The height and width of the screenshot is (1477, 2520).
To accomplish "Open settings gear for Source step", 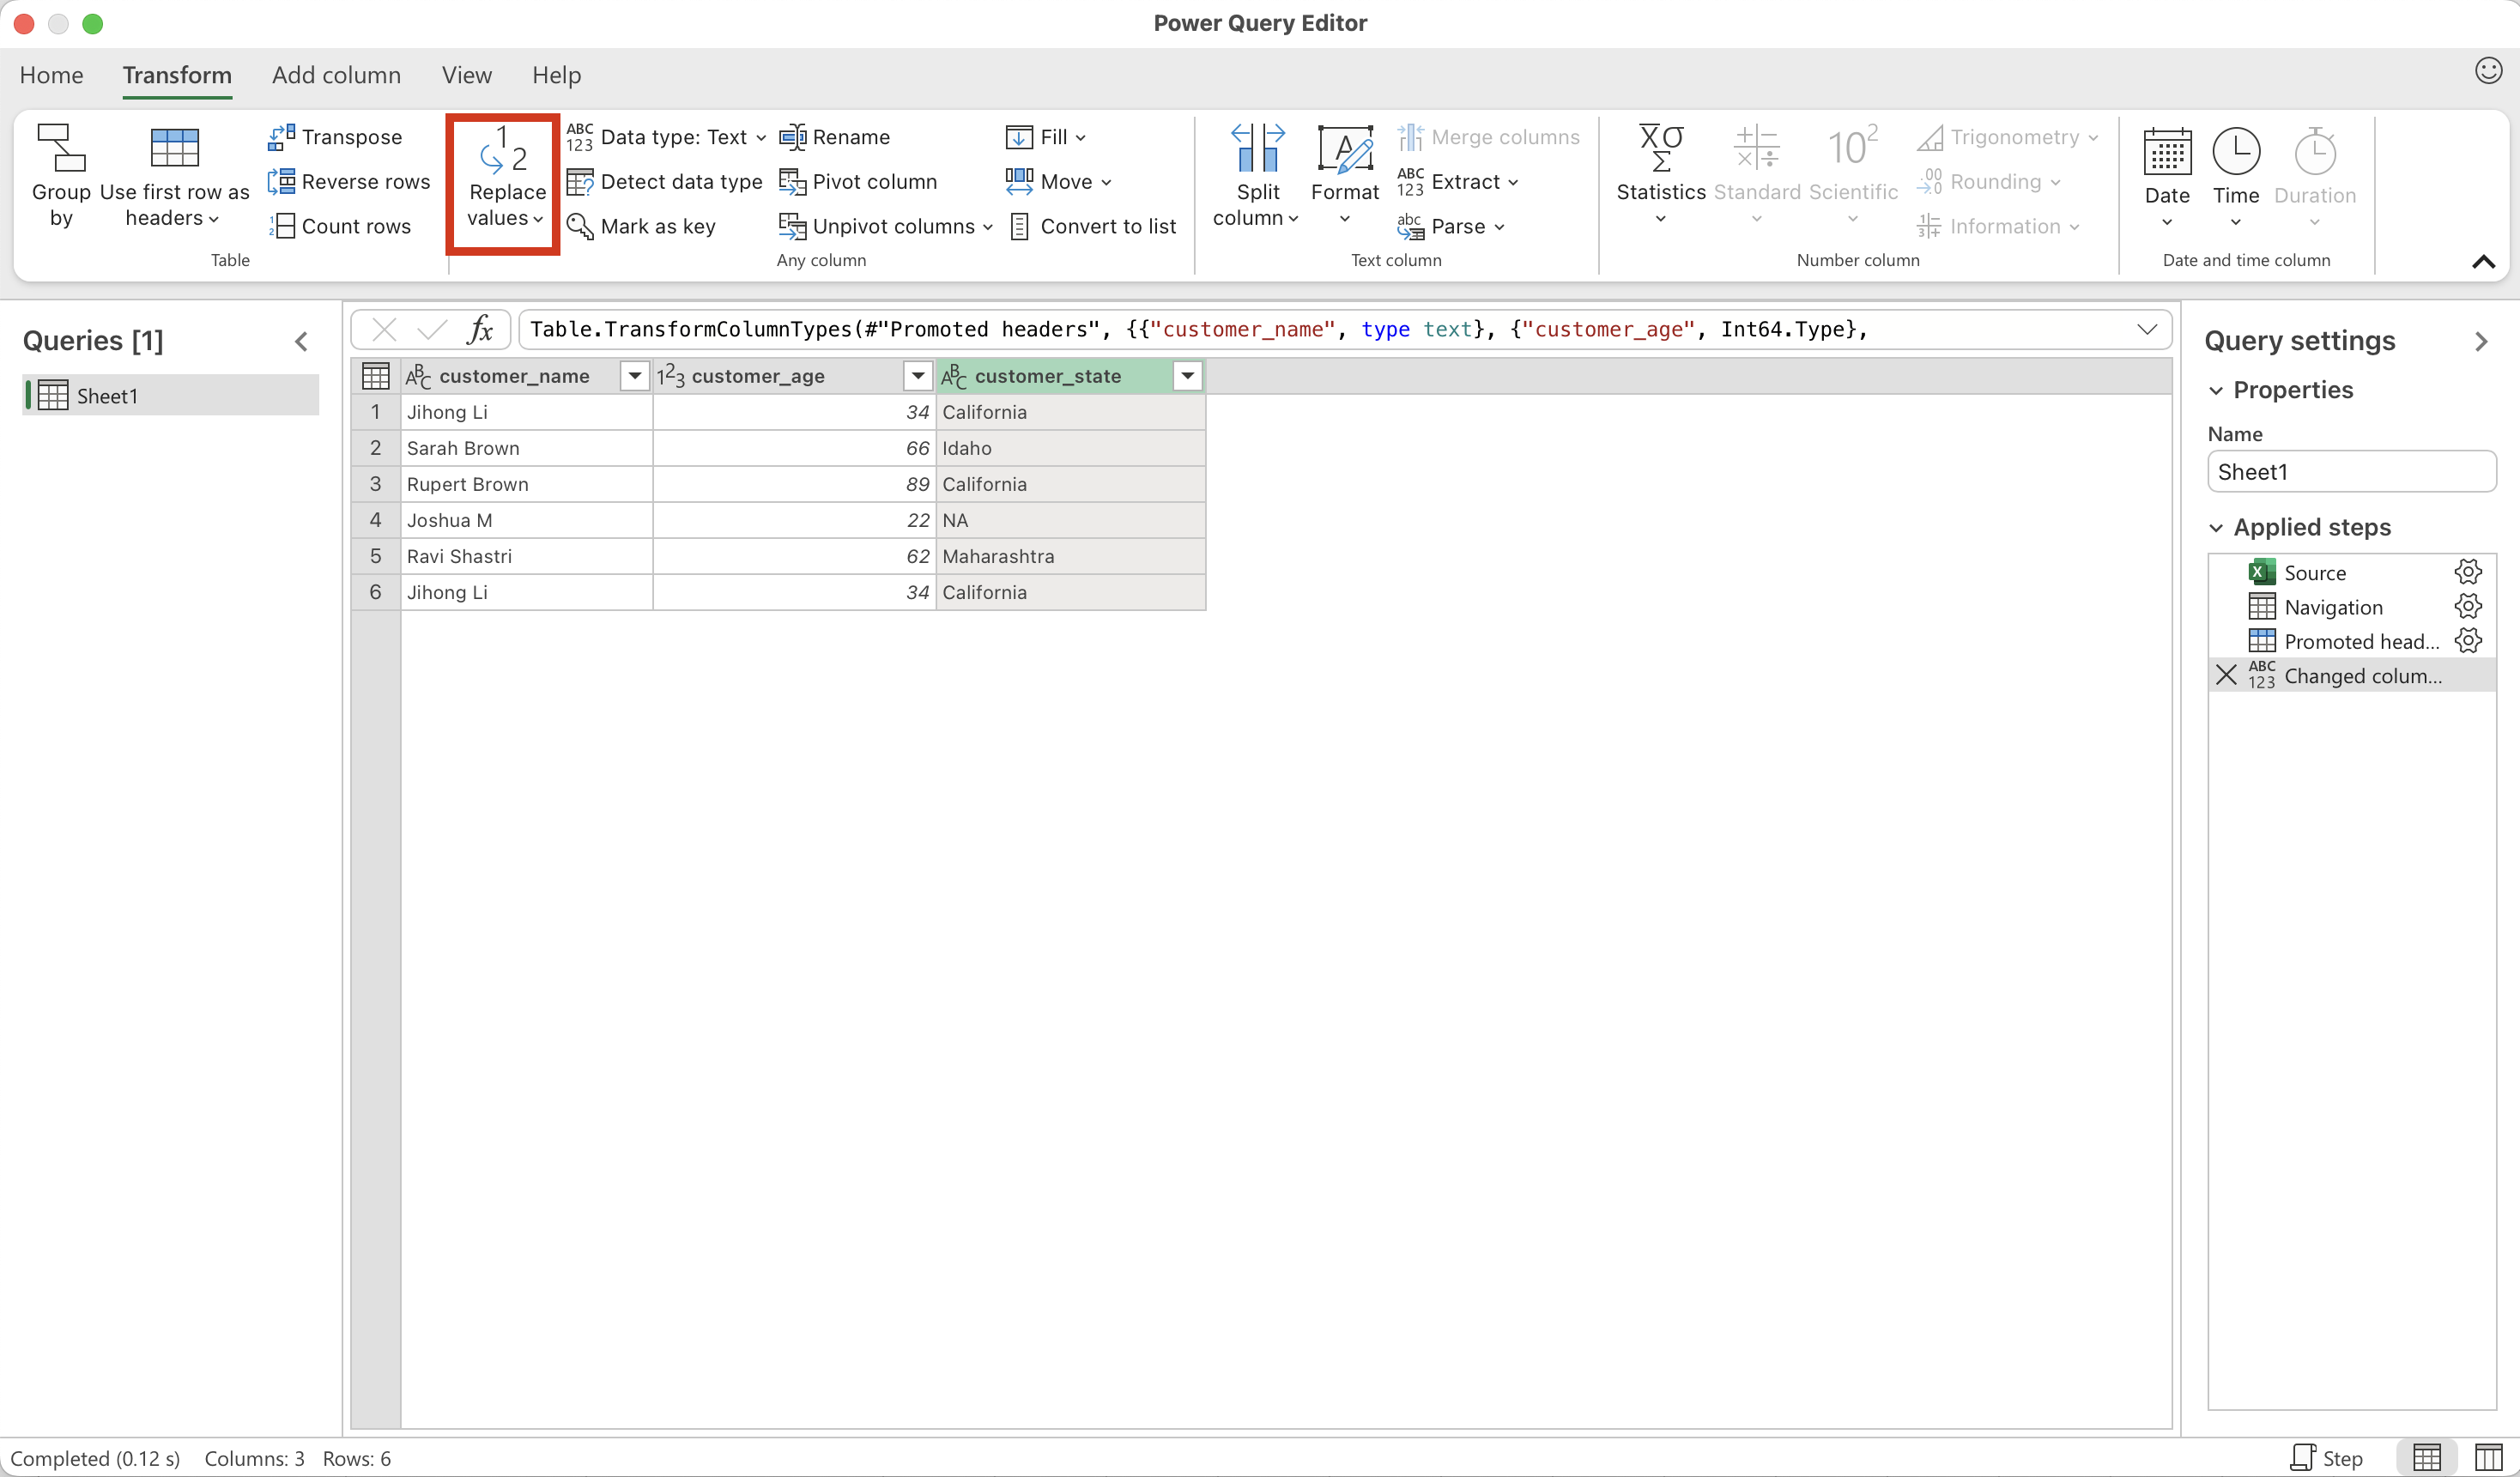I will click(x=2467, y=572).
